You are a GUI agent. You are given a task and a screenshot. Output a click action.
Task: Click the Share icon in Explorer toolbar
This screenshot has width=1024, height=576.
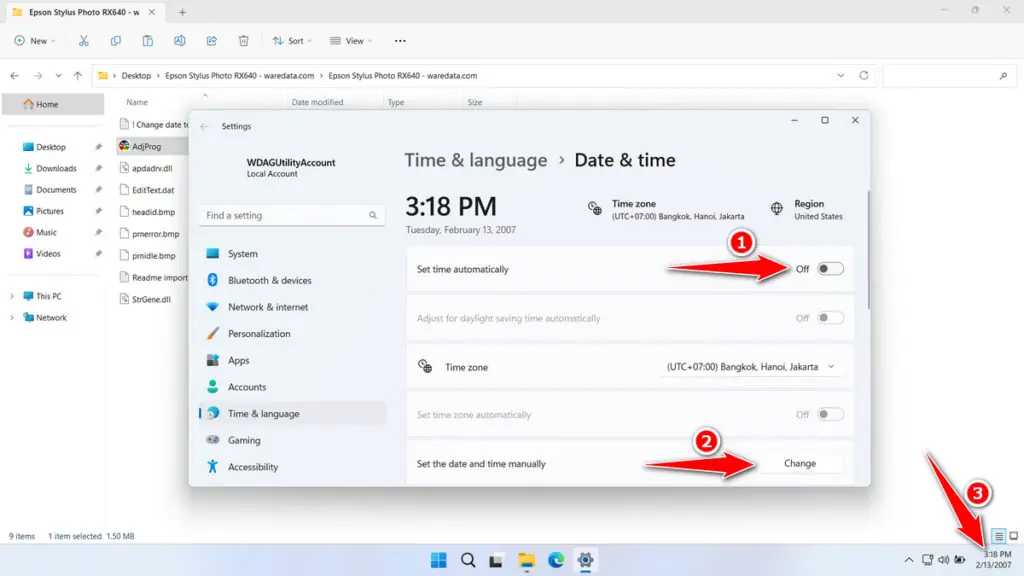tap(211, 41)
